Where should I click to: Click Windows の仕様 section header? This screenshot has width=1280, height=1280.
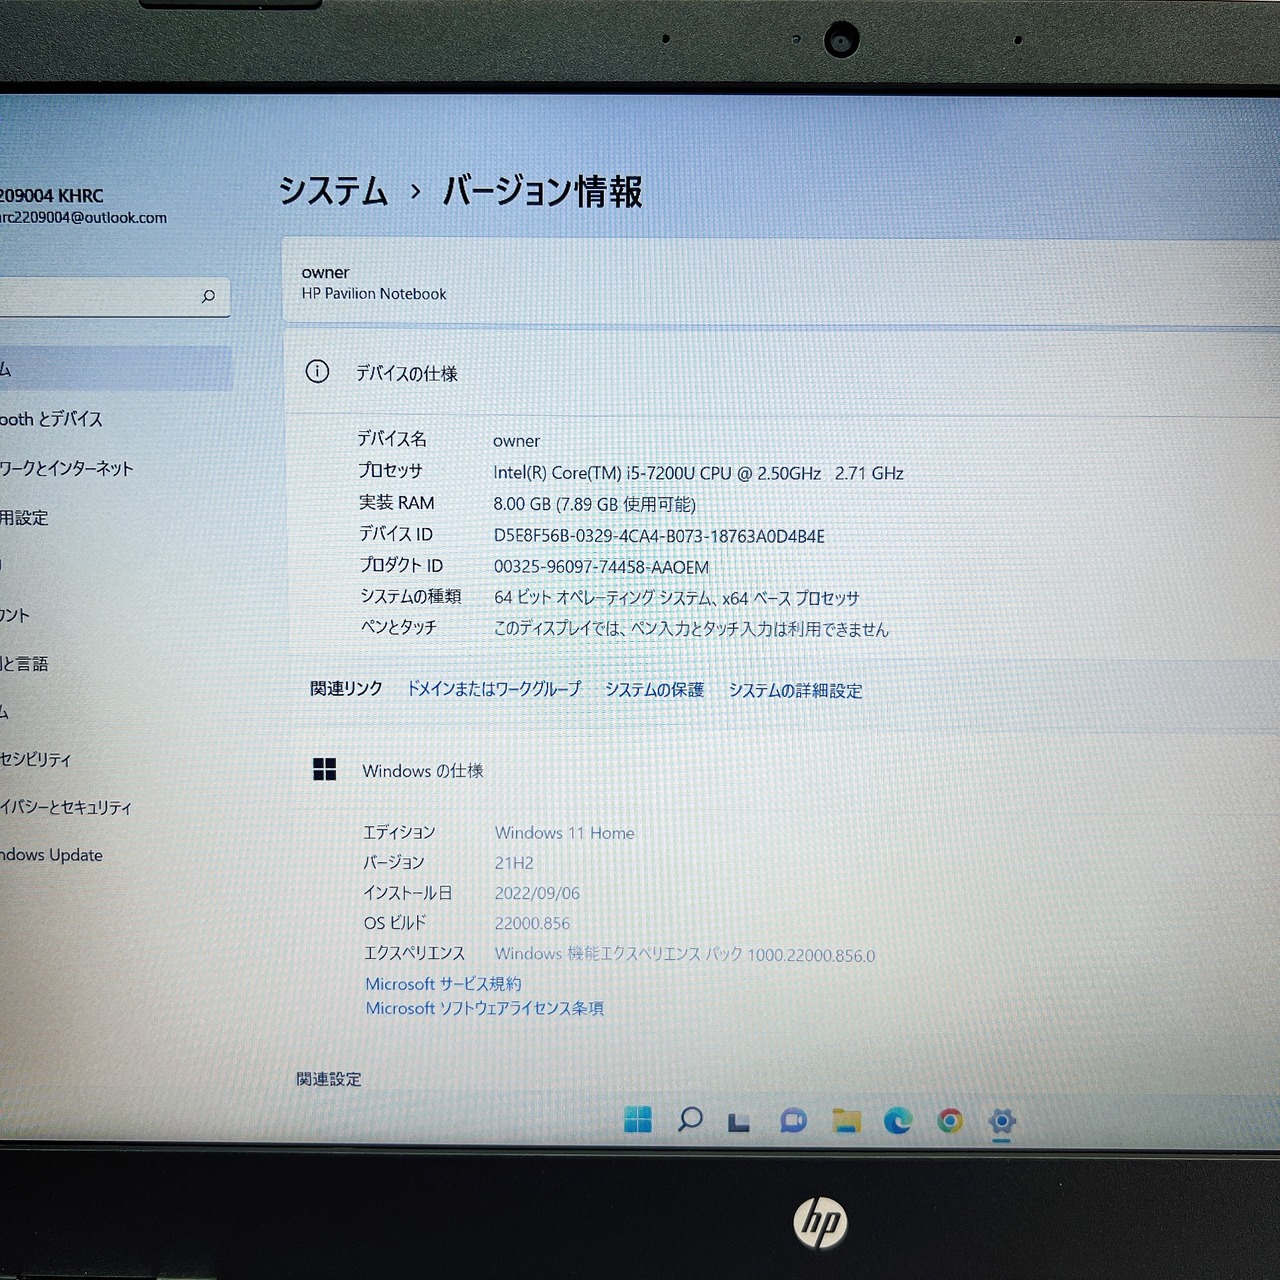[422, 771]
